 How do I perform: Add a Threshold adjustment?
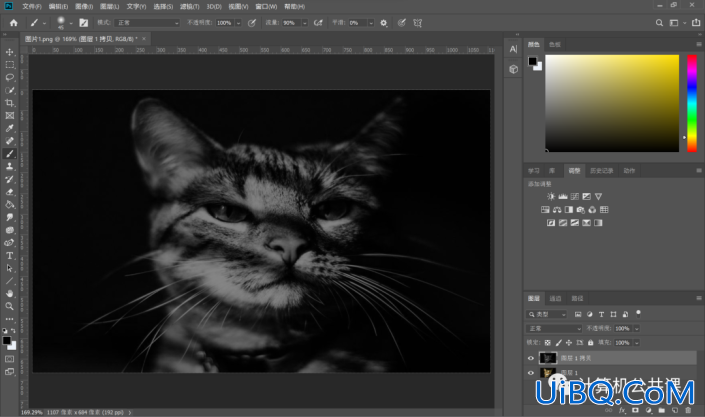click(575, 223)
